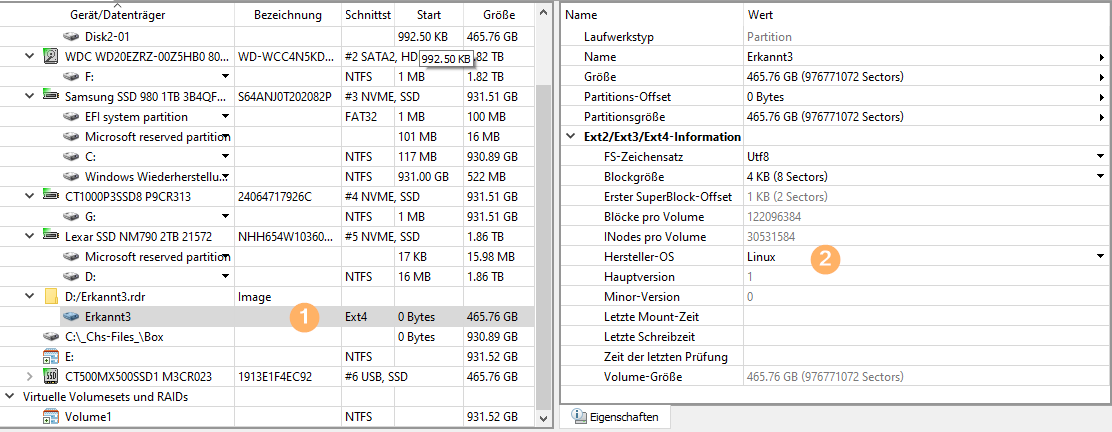
Task: Open the FS-Zeichensatz Utf8 dropdown
Action: 1100,157
